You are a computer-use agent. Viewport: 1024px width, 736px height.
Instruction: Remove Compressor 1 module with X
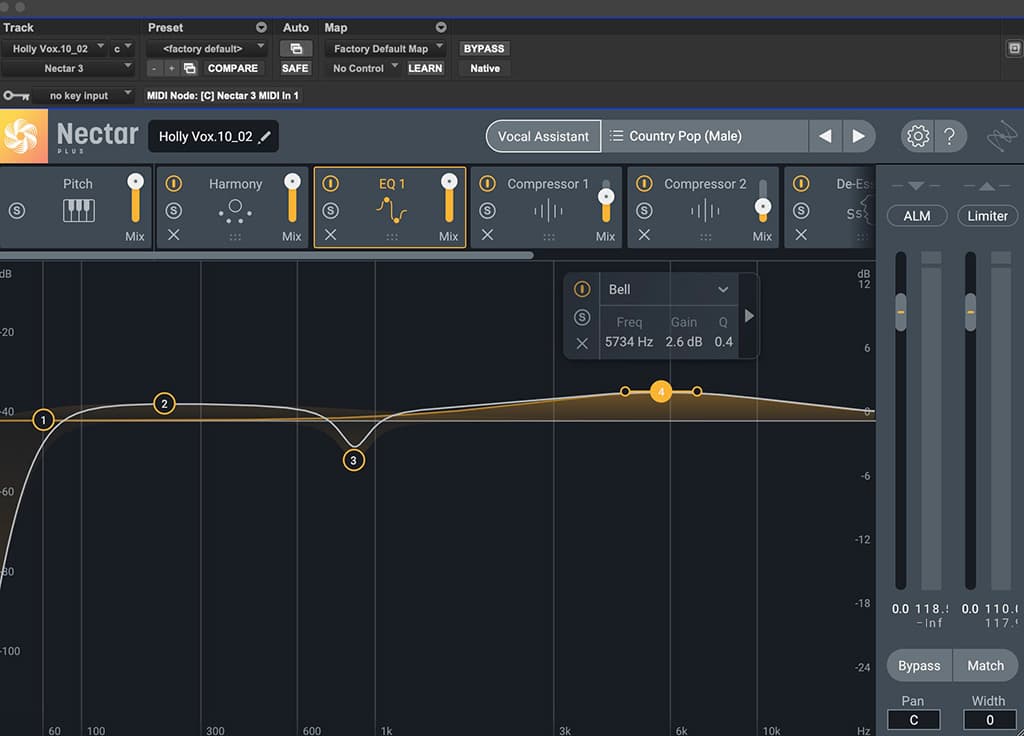pyautogui.click(x=487, y=234)
